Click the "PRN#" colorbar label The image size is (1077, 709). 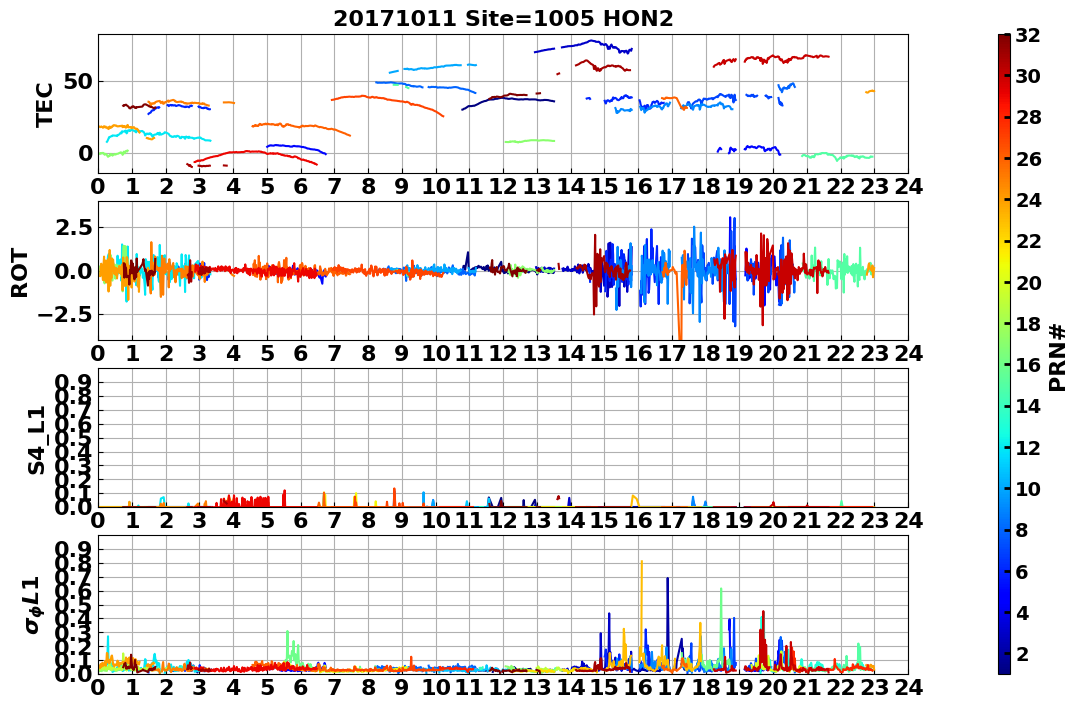tap(1057, 357)
